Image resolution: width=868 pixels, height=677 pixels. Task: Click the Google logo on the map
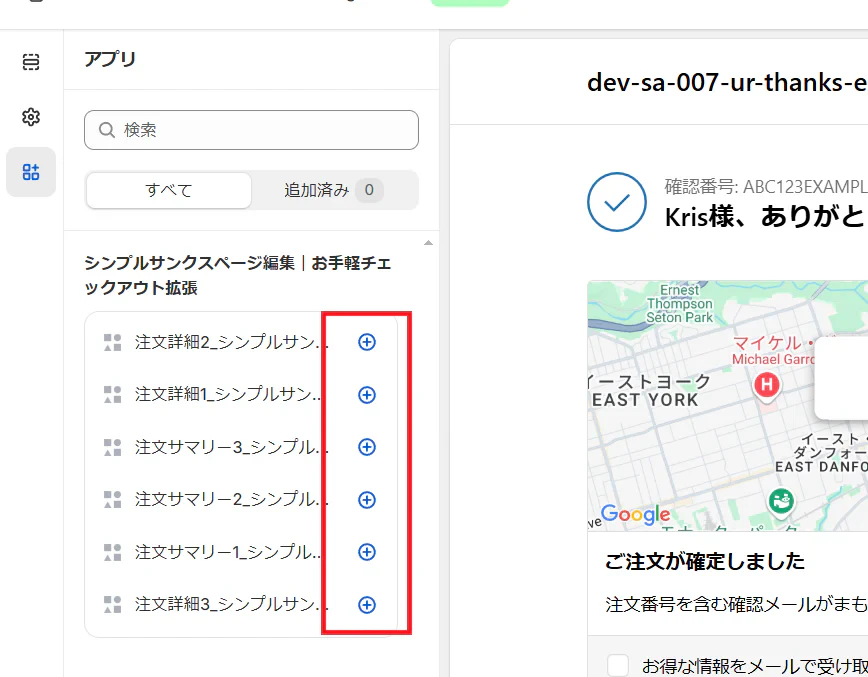click(x=636, y=514)
